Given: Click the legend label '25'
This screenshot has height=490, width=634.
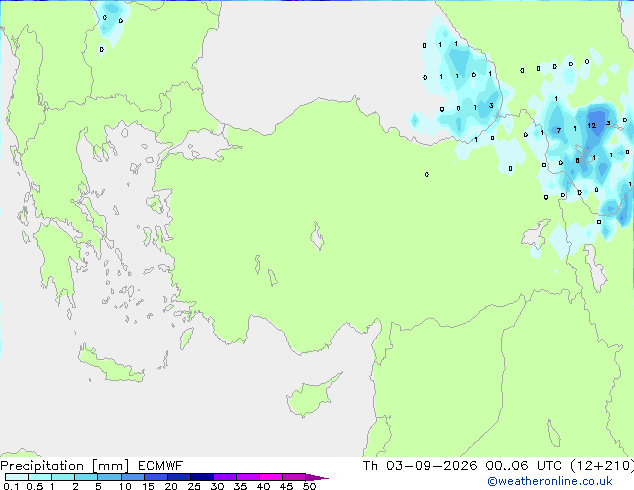Looking at the screenshot, I should [x=194, y=486].
